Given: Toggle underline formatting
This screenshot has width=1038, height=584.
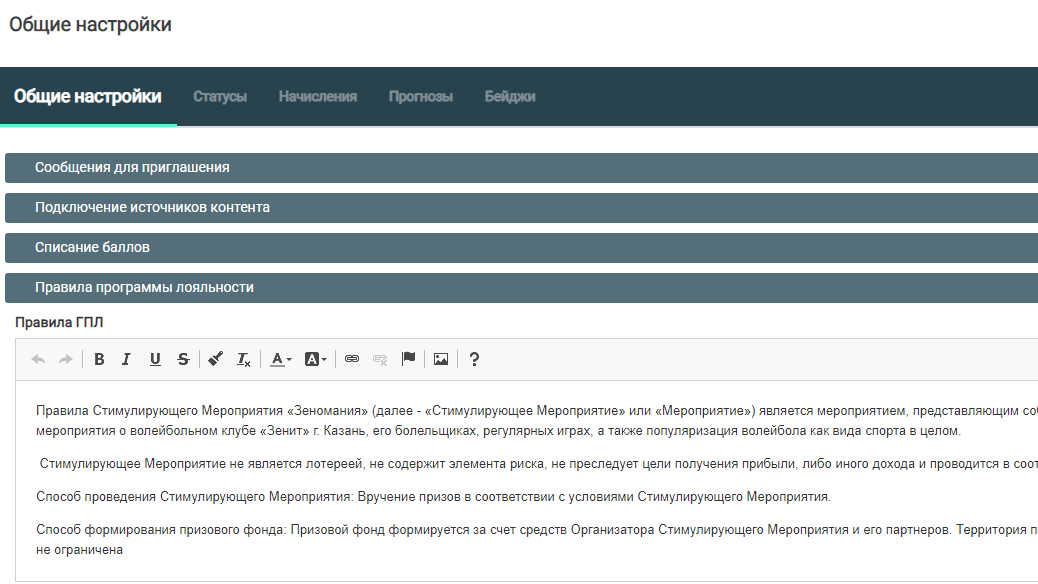Looking at the screenshot, I should pyautogui.click(x=155, y=360).
